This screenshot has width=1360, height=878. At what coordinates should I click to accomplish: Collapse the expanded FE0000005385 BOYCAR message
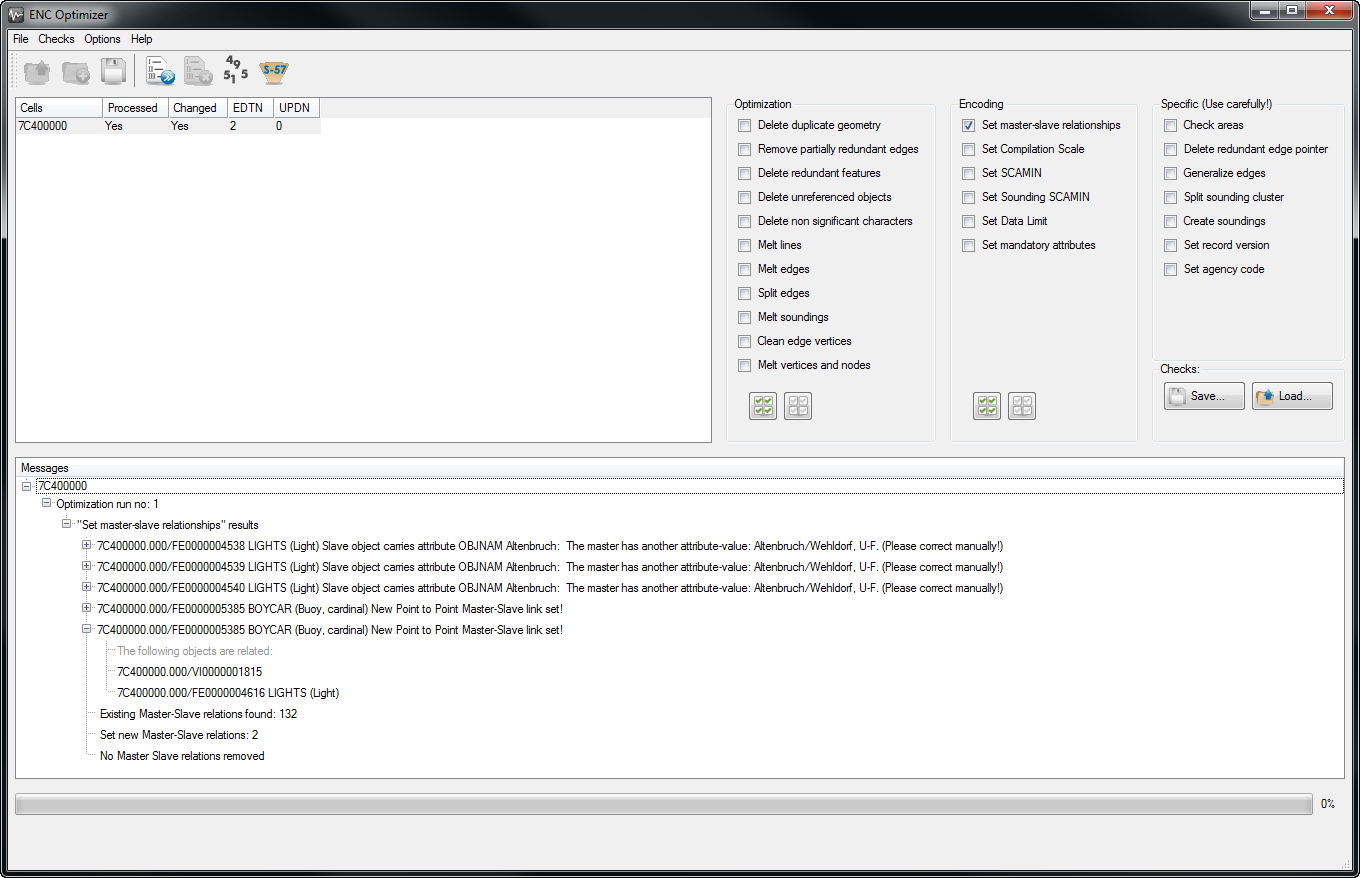(x=86, y=629)
